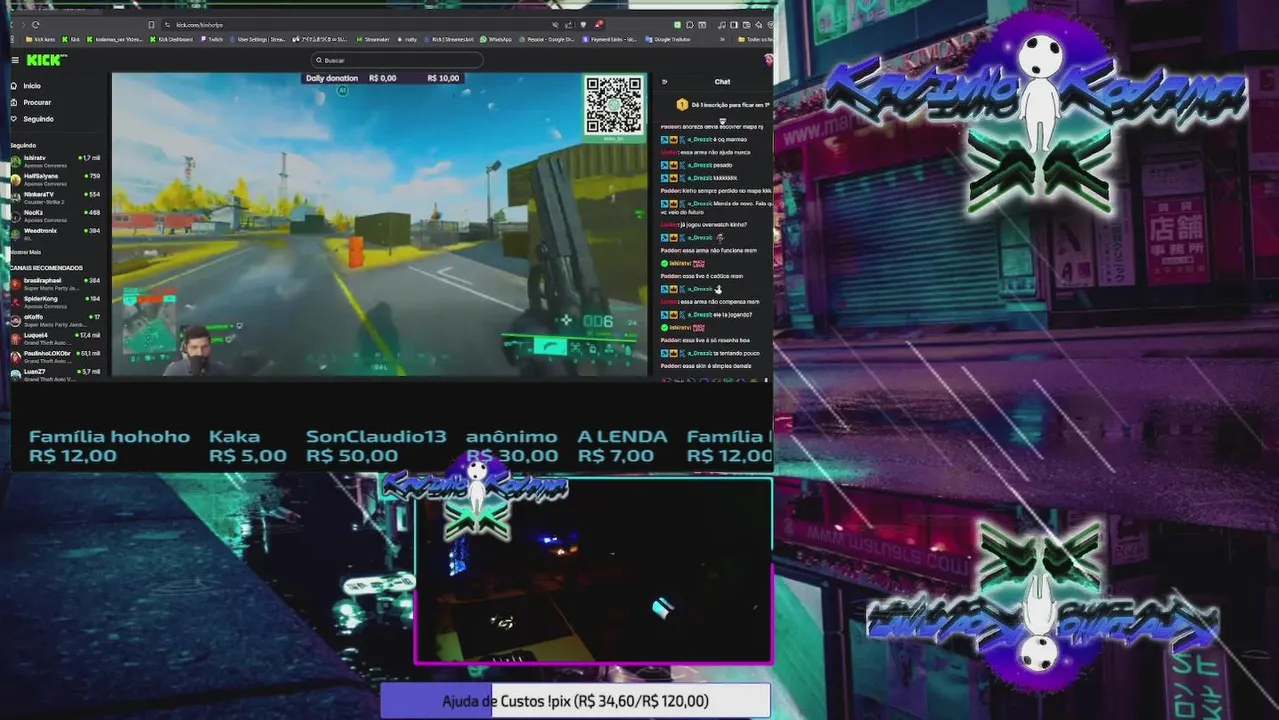Open brasilraphael recommended channel

point(55,283)
